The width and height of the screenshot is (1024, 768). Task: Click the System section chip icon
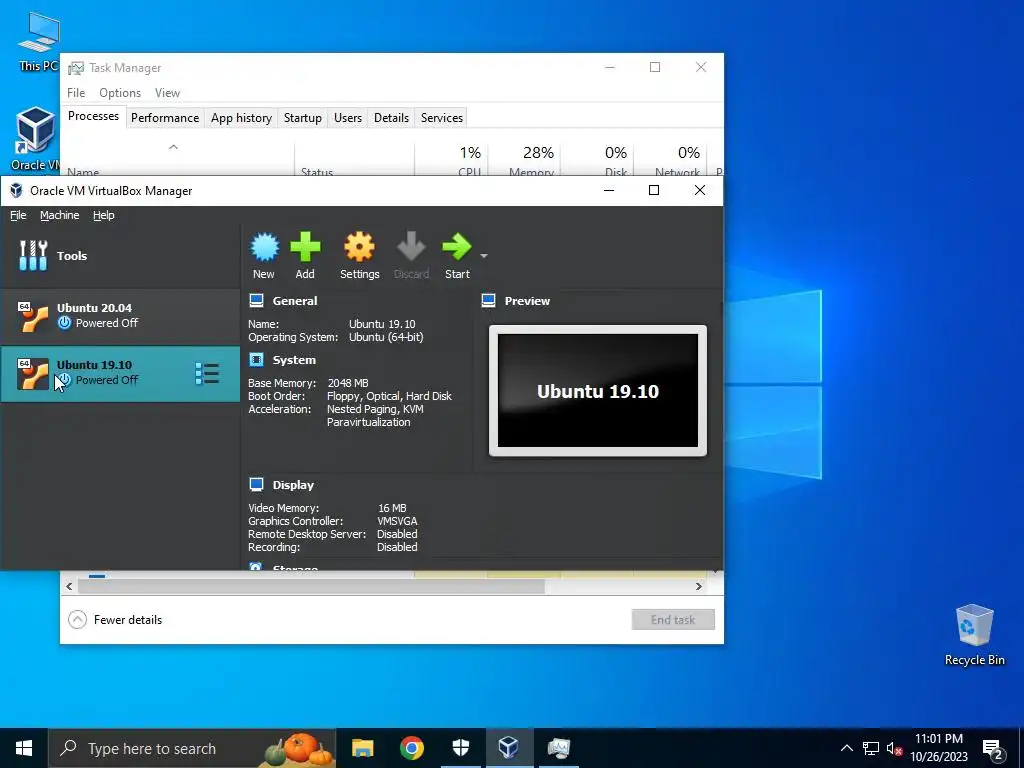[x=257, y=360]
